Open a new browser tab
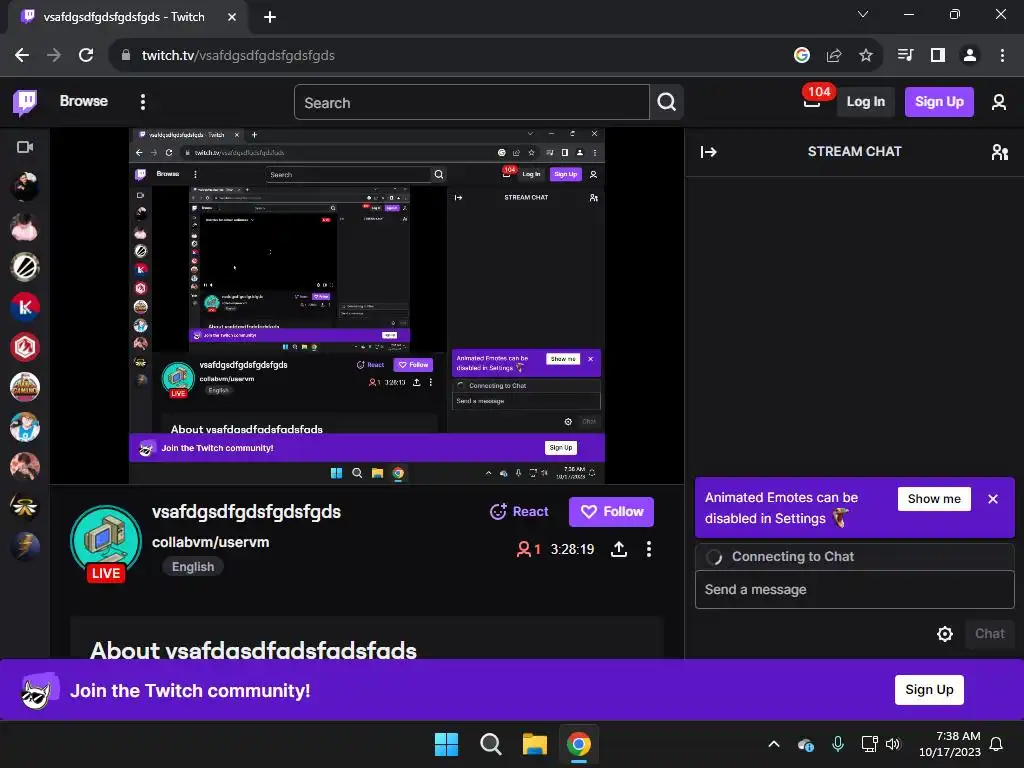The height and width of the screenshot is (768, 1024). (270, 18)
